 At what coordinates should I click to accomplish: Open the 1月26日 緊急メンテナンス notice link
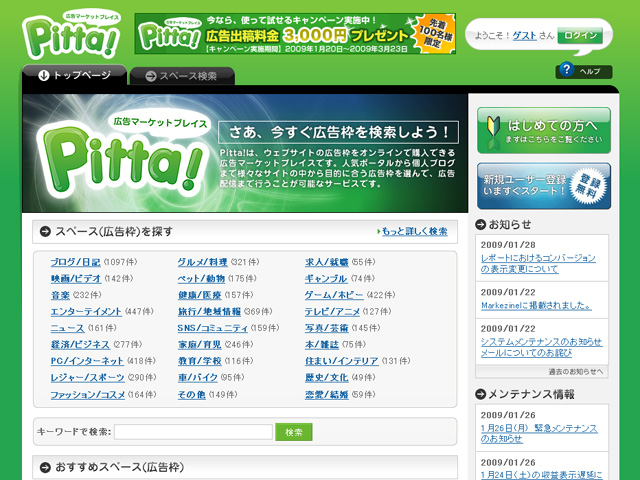(x=539, y=433)
